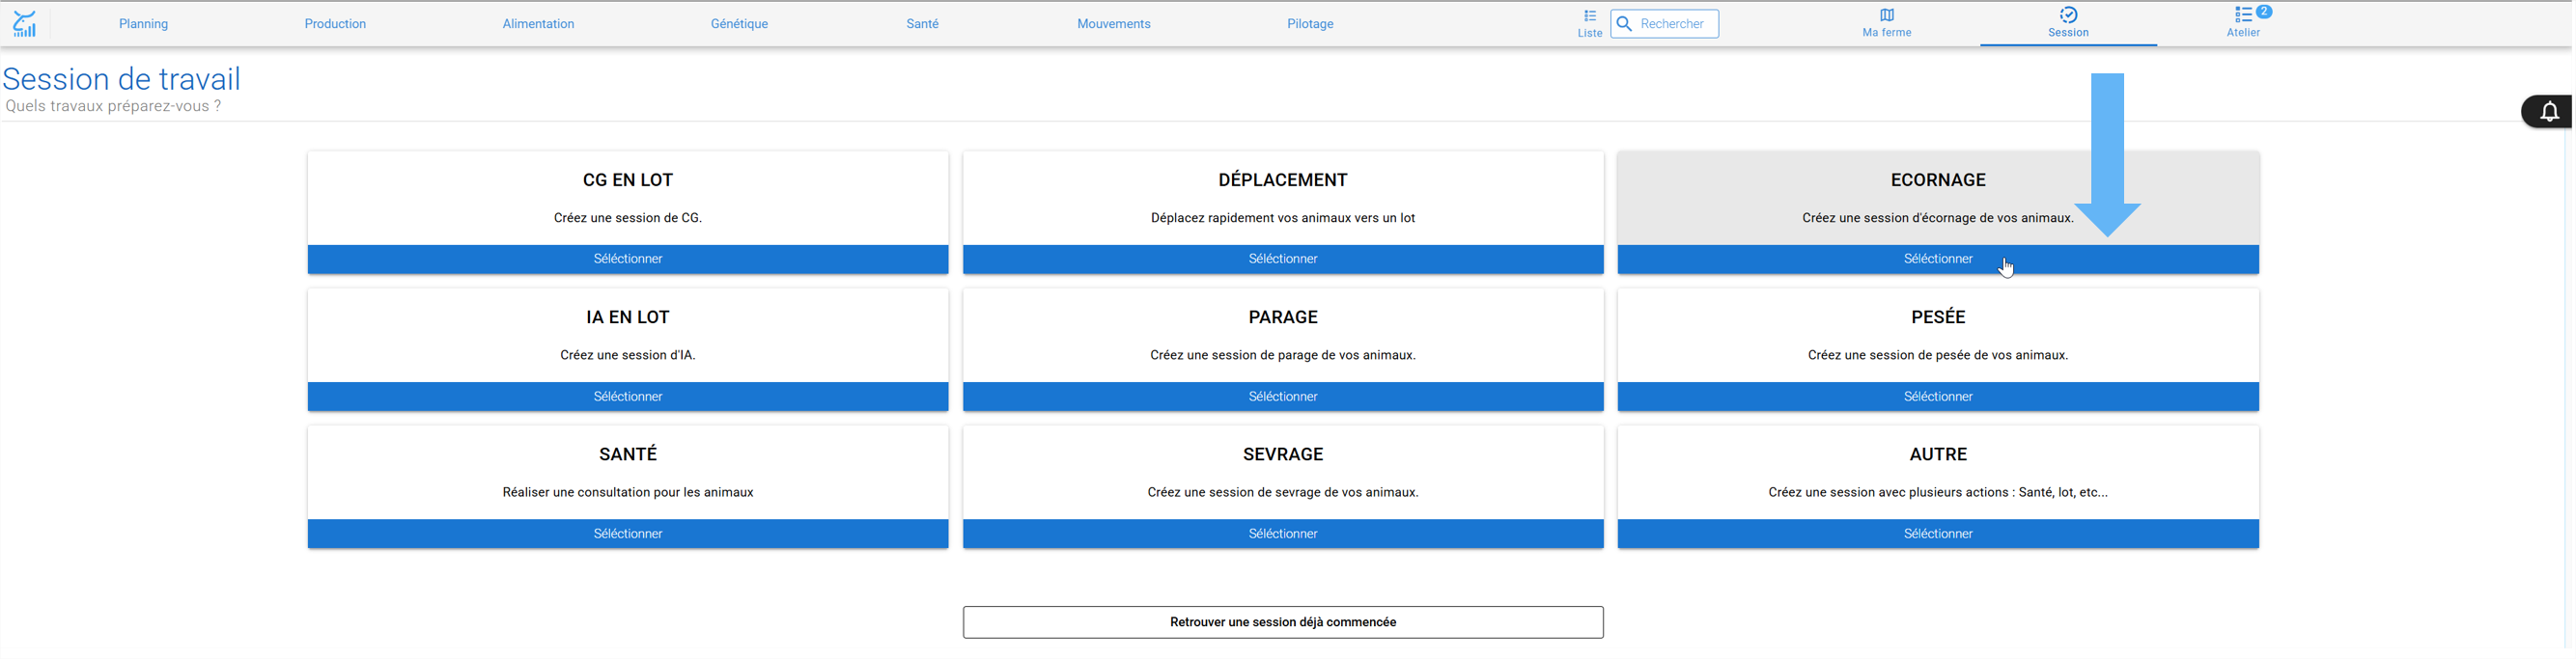Select the DÉPLACEMENT session
This screenshot has width=2576, height=659.
pyautogui.click(x=1283, y=259)
